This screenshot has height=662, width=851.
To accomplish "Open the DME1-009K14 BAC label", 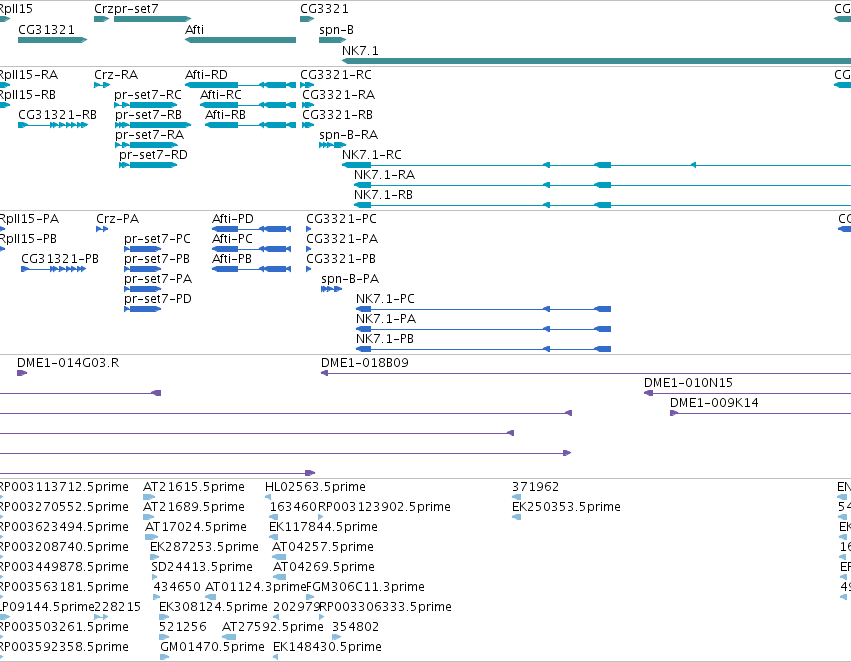I will 714,404.
